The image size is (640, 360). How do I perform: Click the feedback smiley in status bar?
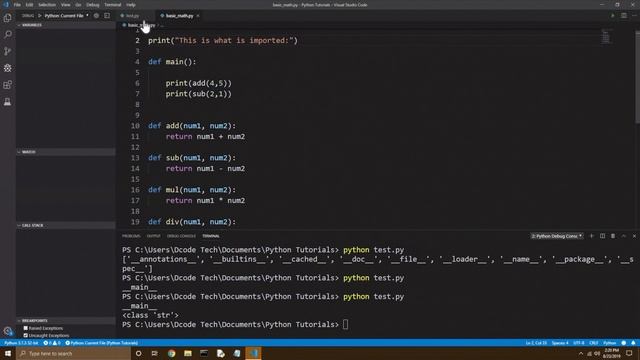click(623, 343)
